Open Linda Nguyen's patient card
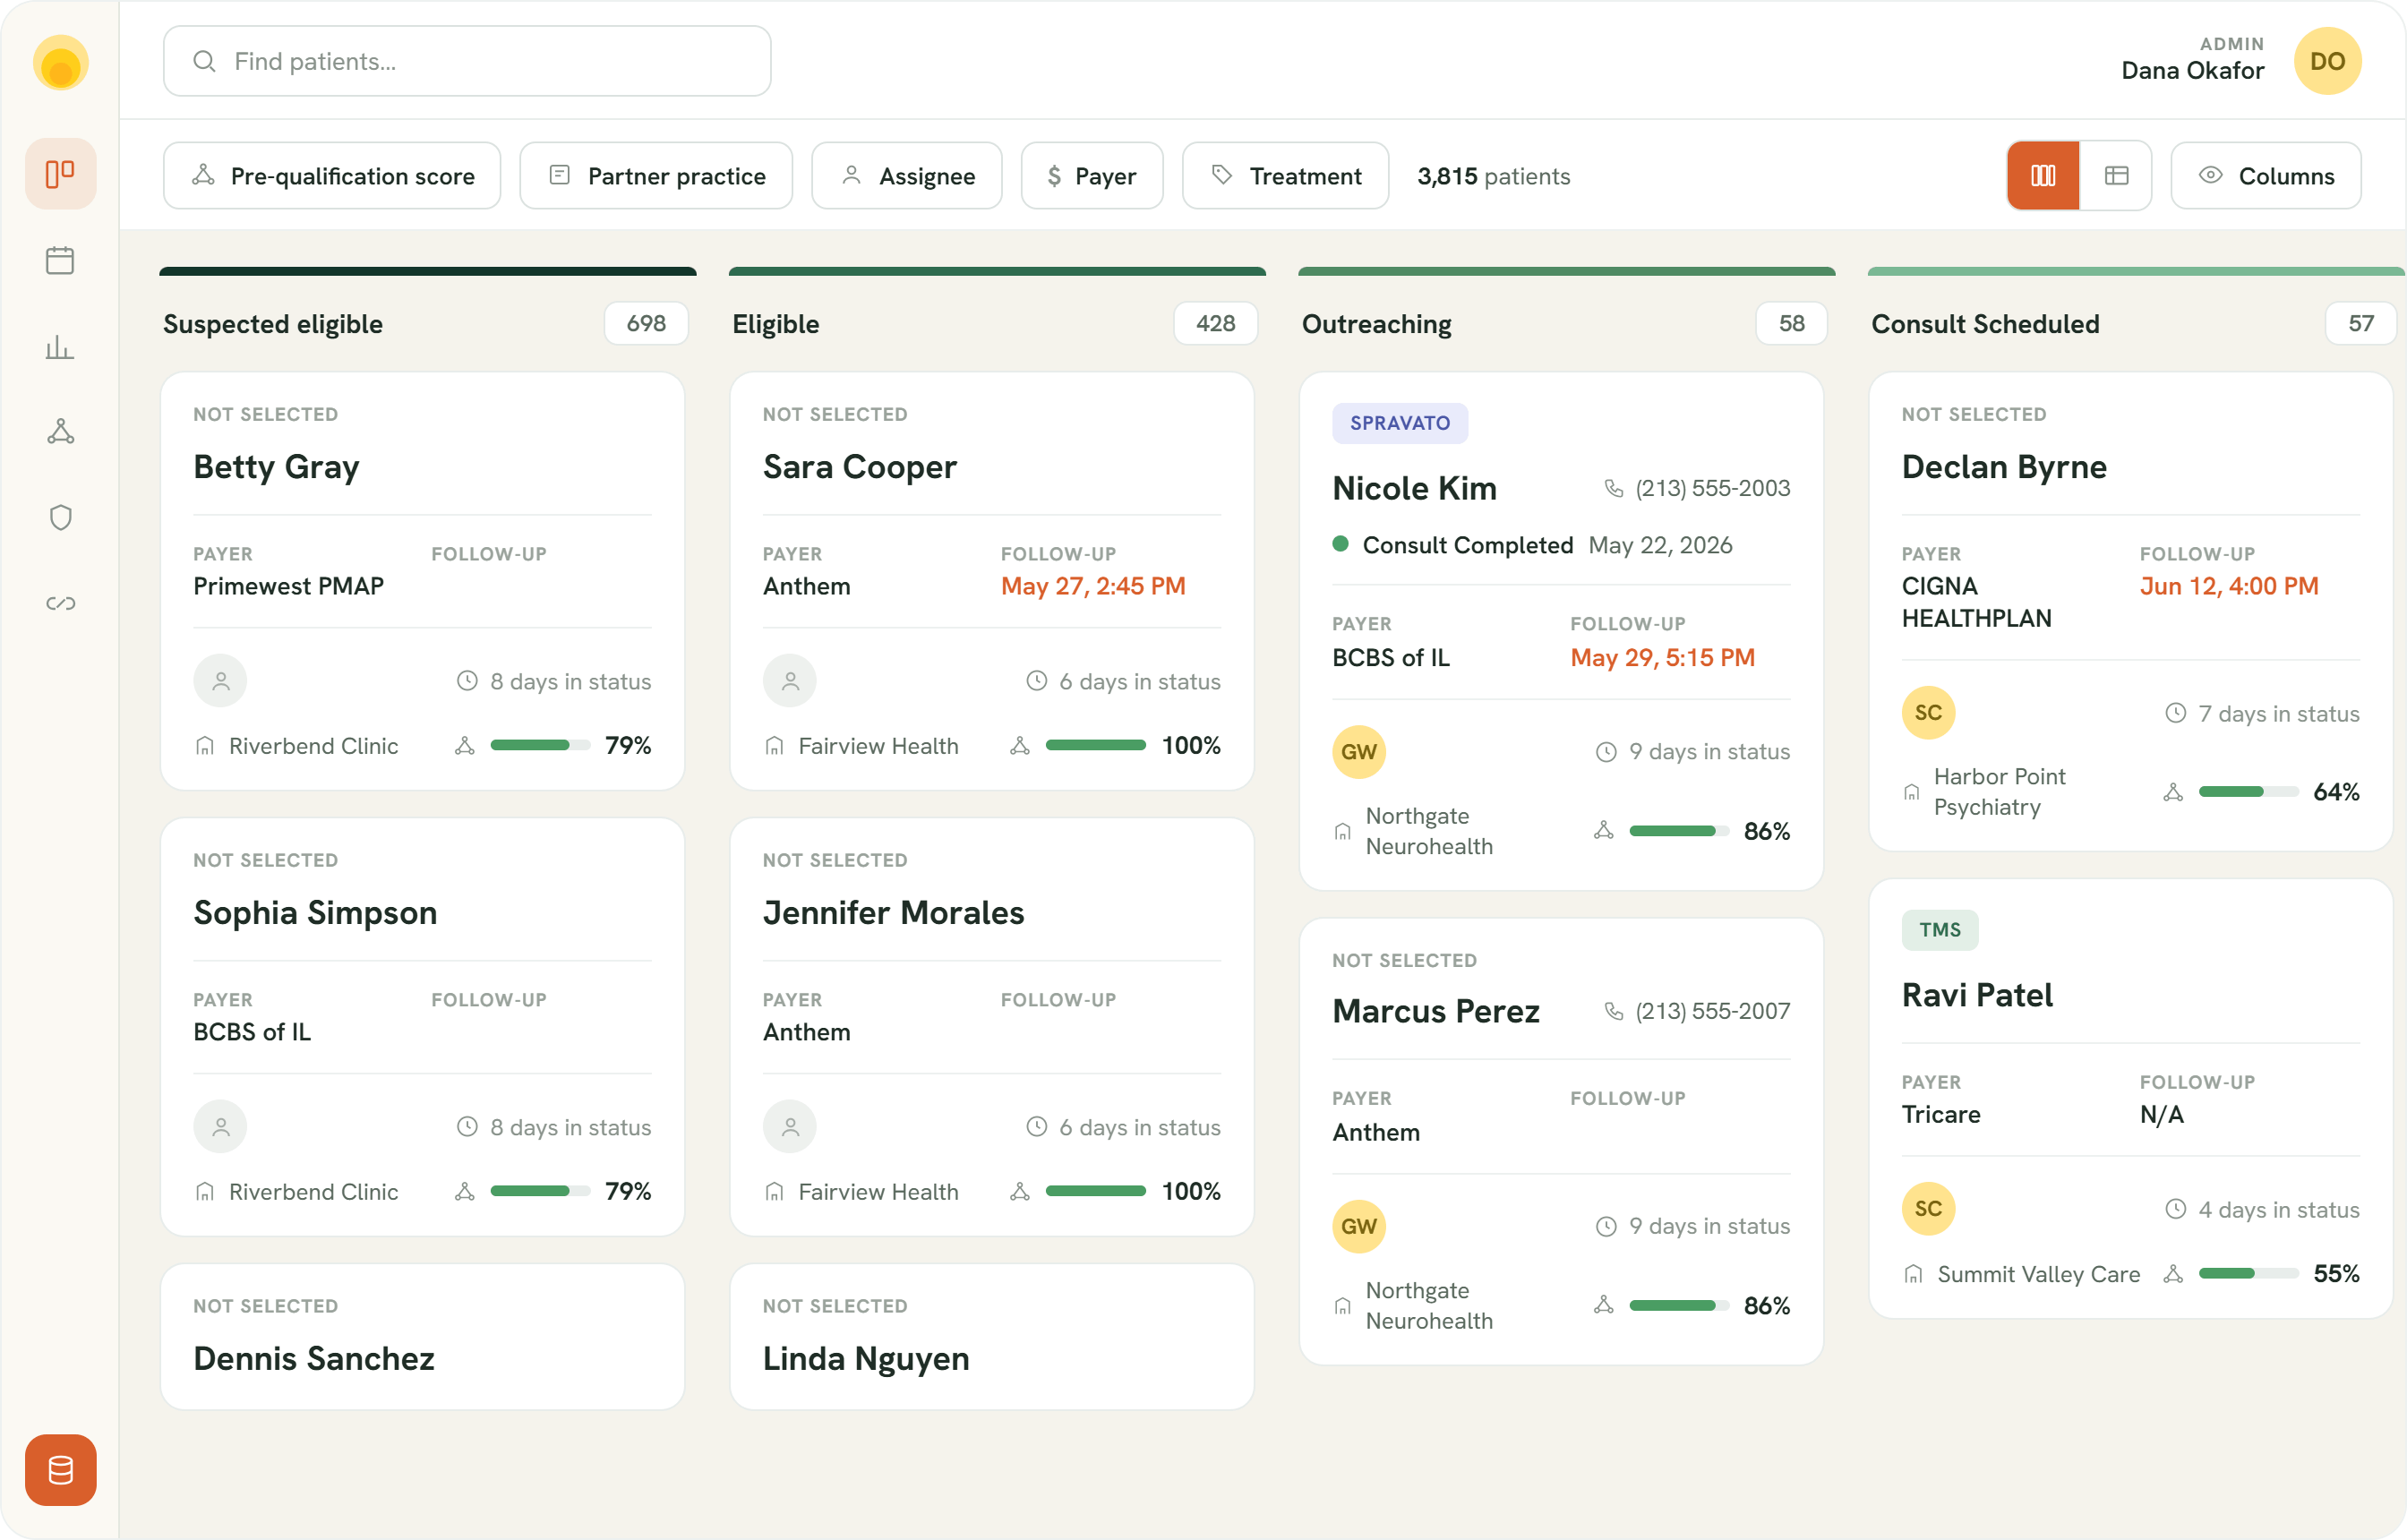2407x1540 pixels. (x=991, y=1336)
